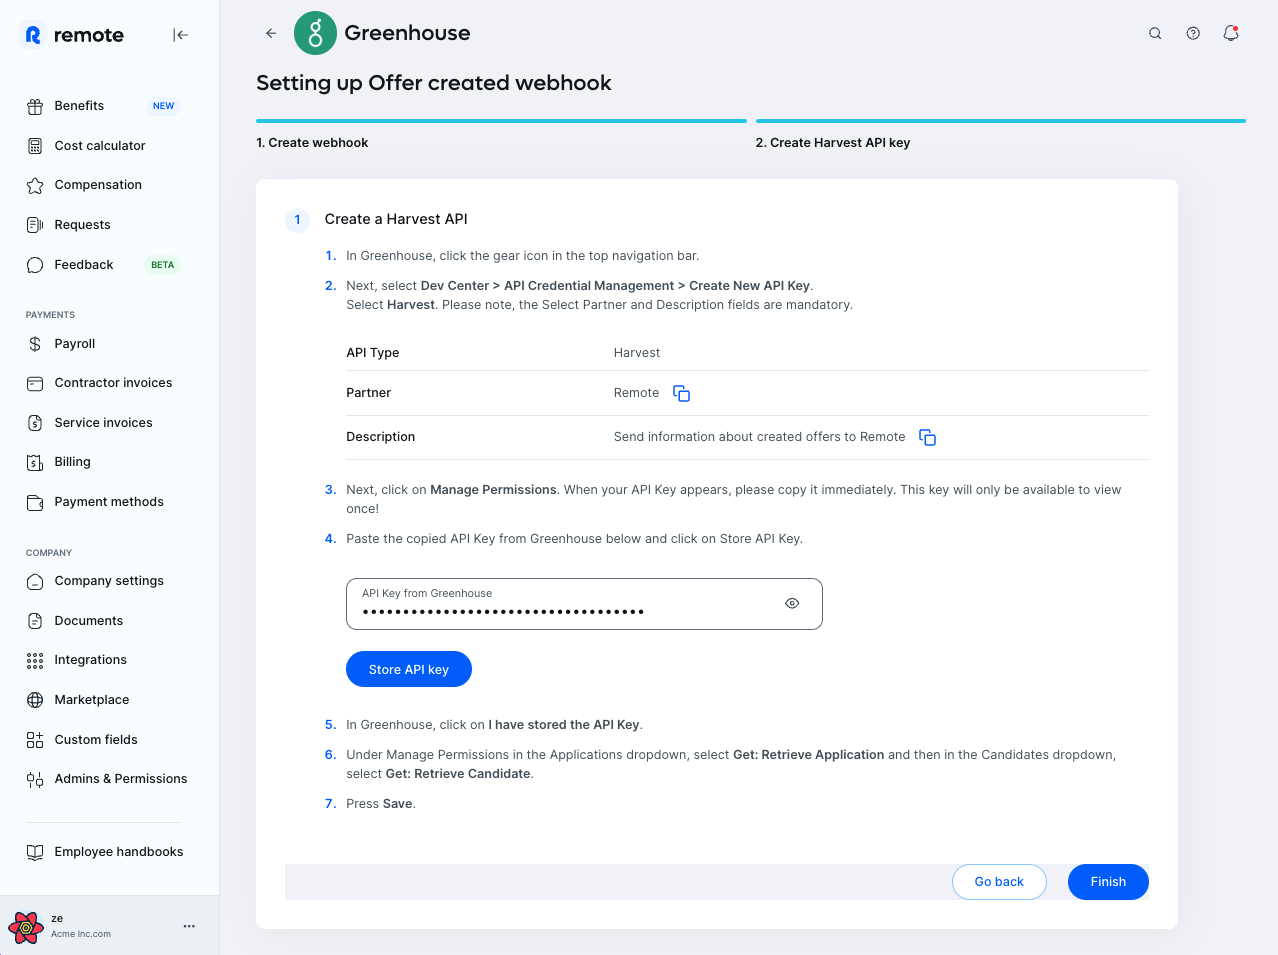This screenshot has width=1278, height=955.
Task: Click the Greenhouse logo icon
Action: pos(315,33)
